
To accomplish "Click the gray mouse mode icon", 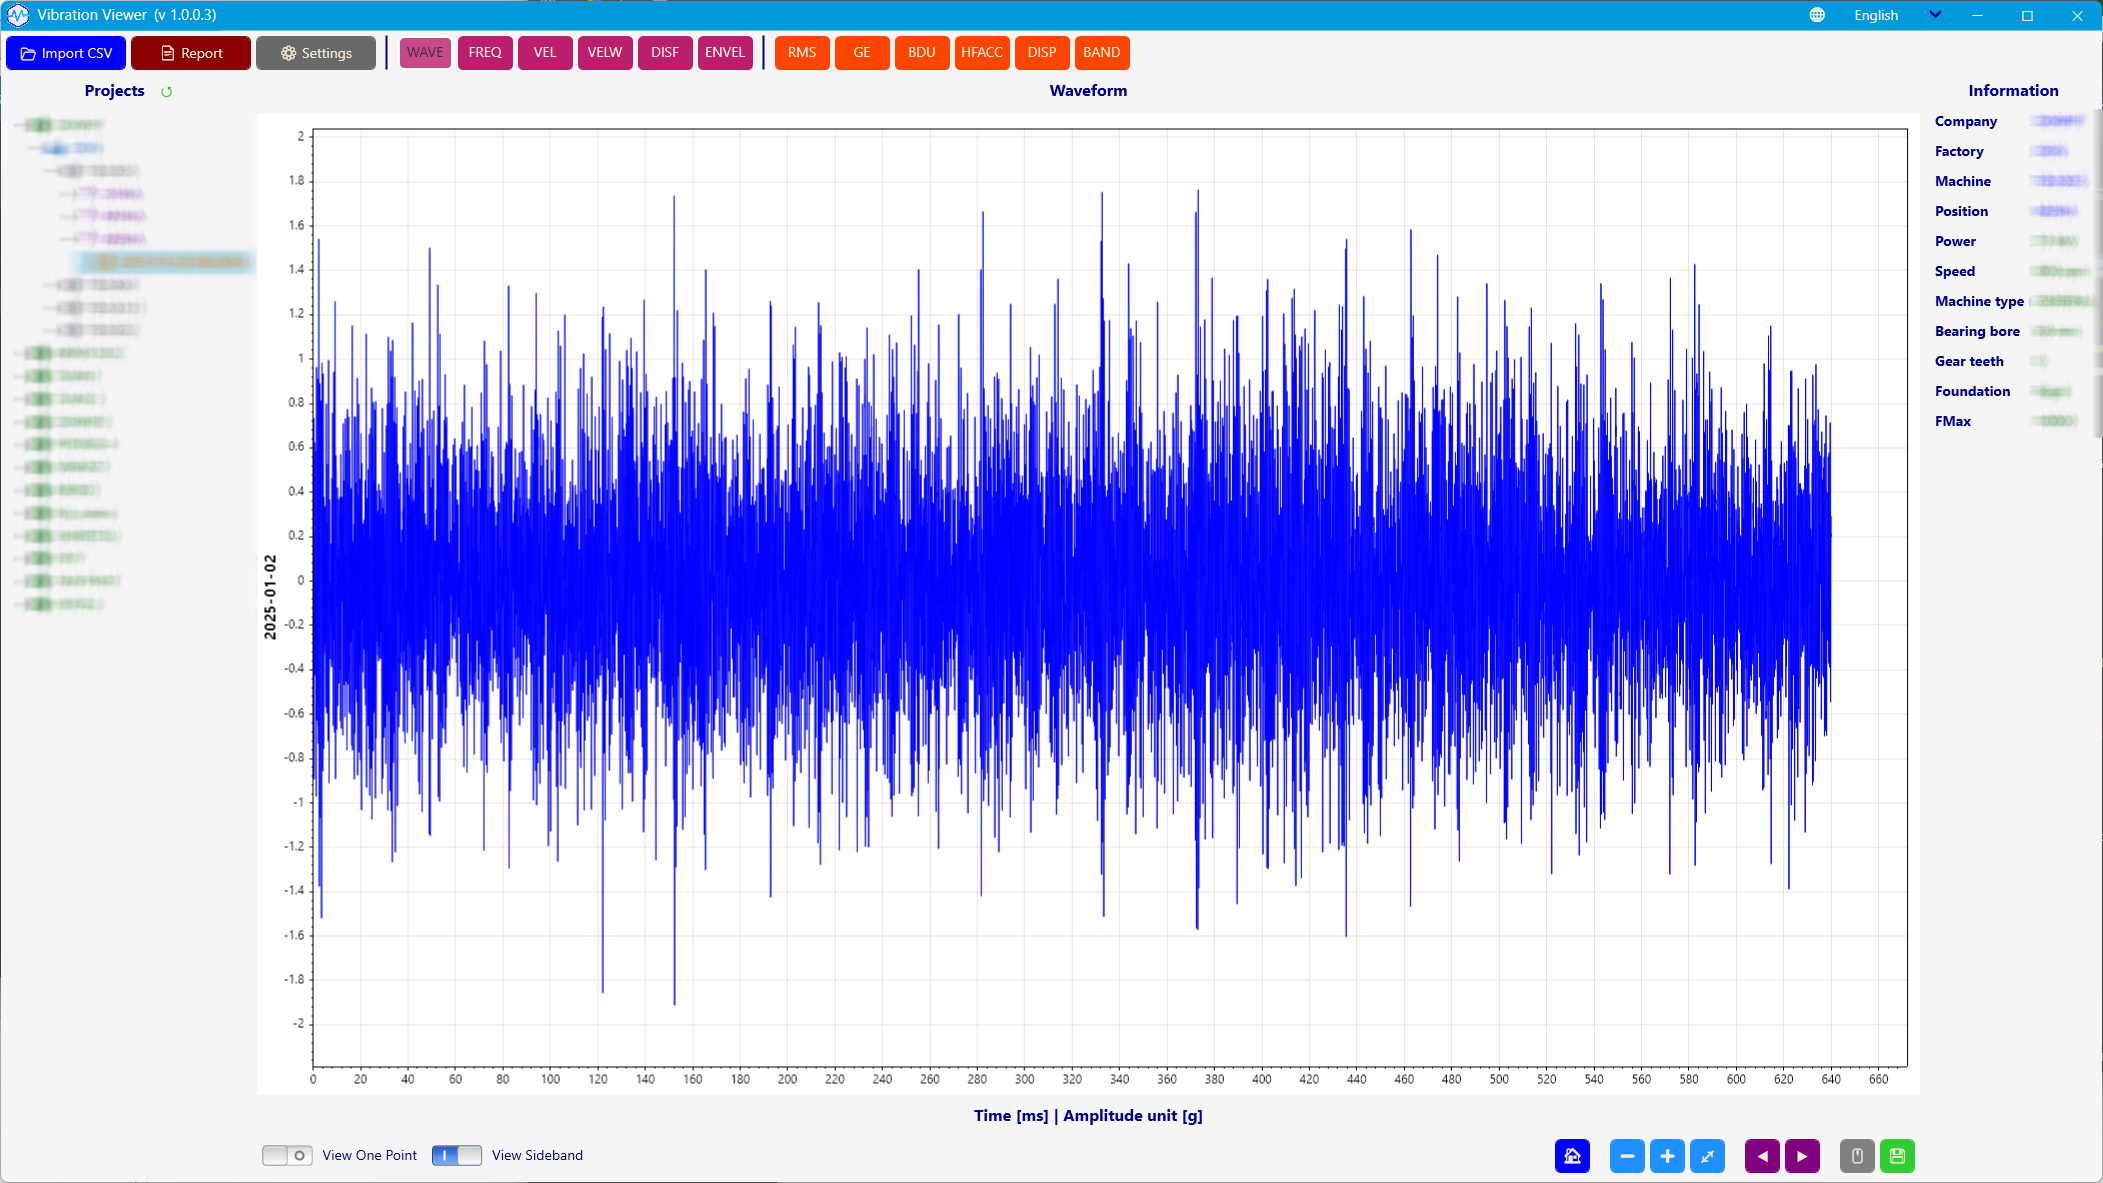I will click(x=1857, y=1156).
